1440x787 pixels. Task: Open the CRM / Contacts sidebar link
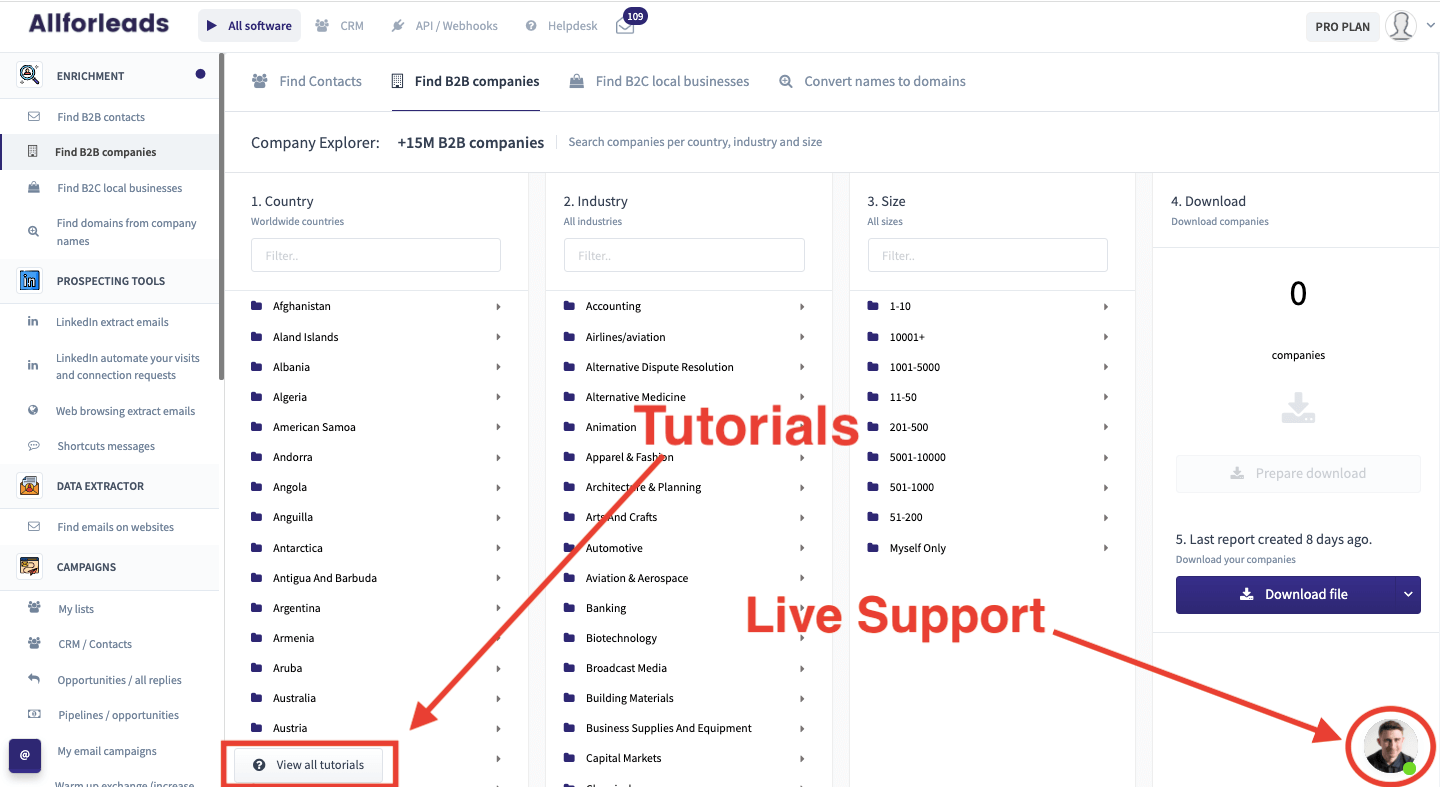pos(95,644)
